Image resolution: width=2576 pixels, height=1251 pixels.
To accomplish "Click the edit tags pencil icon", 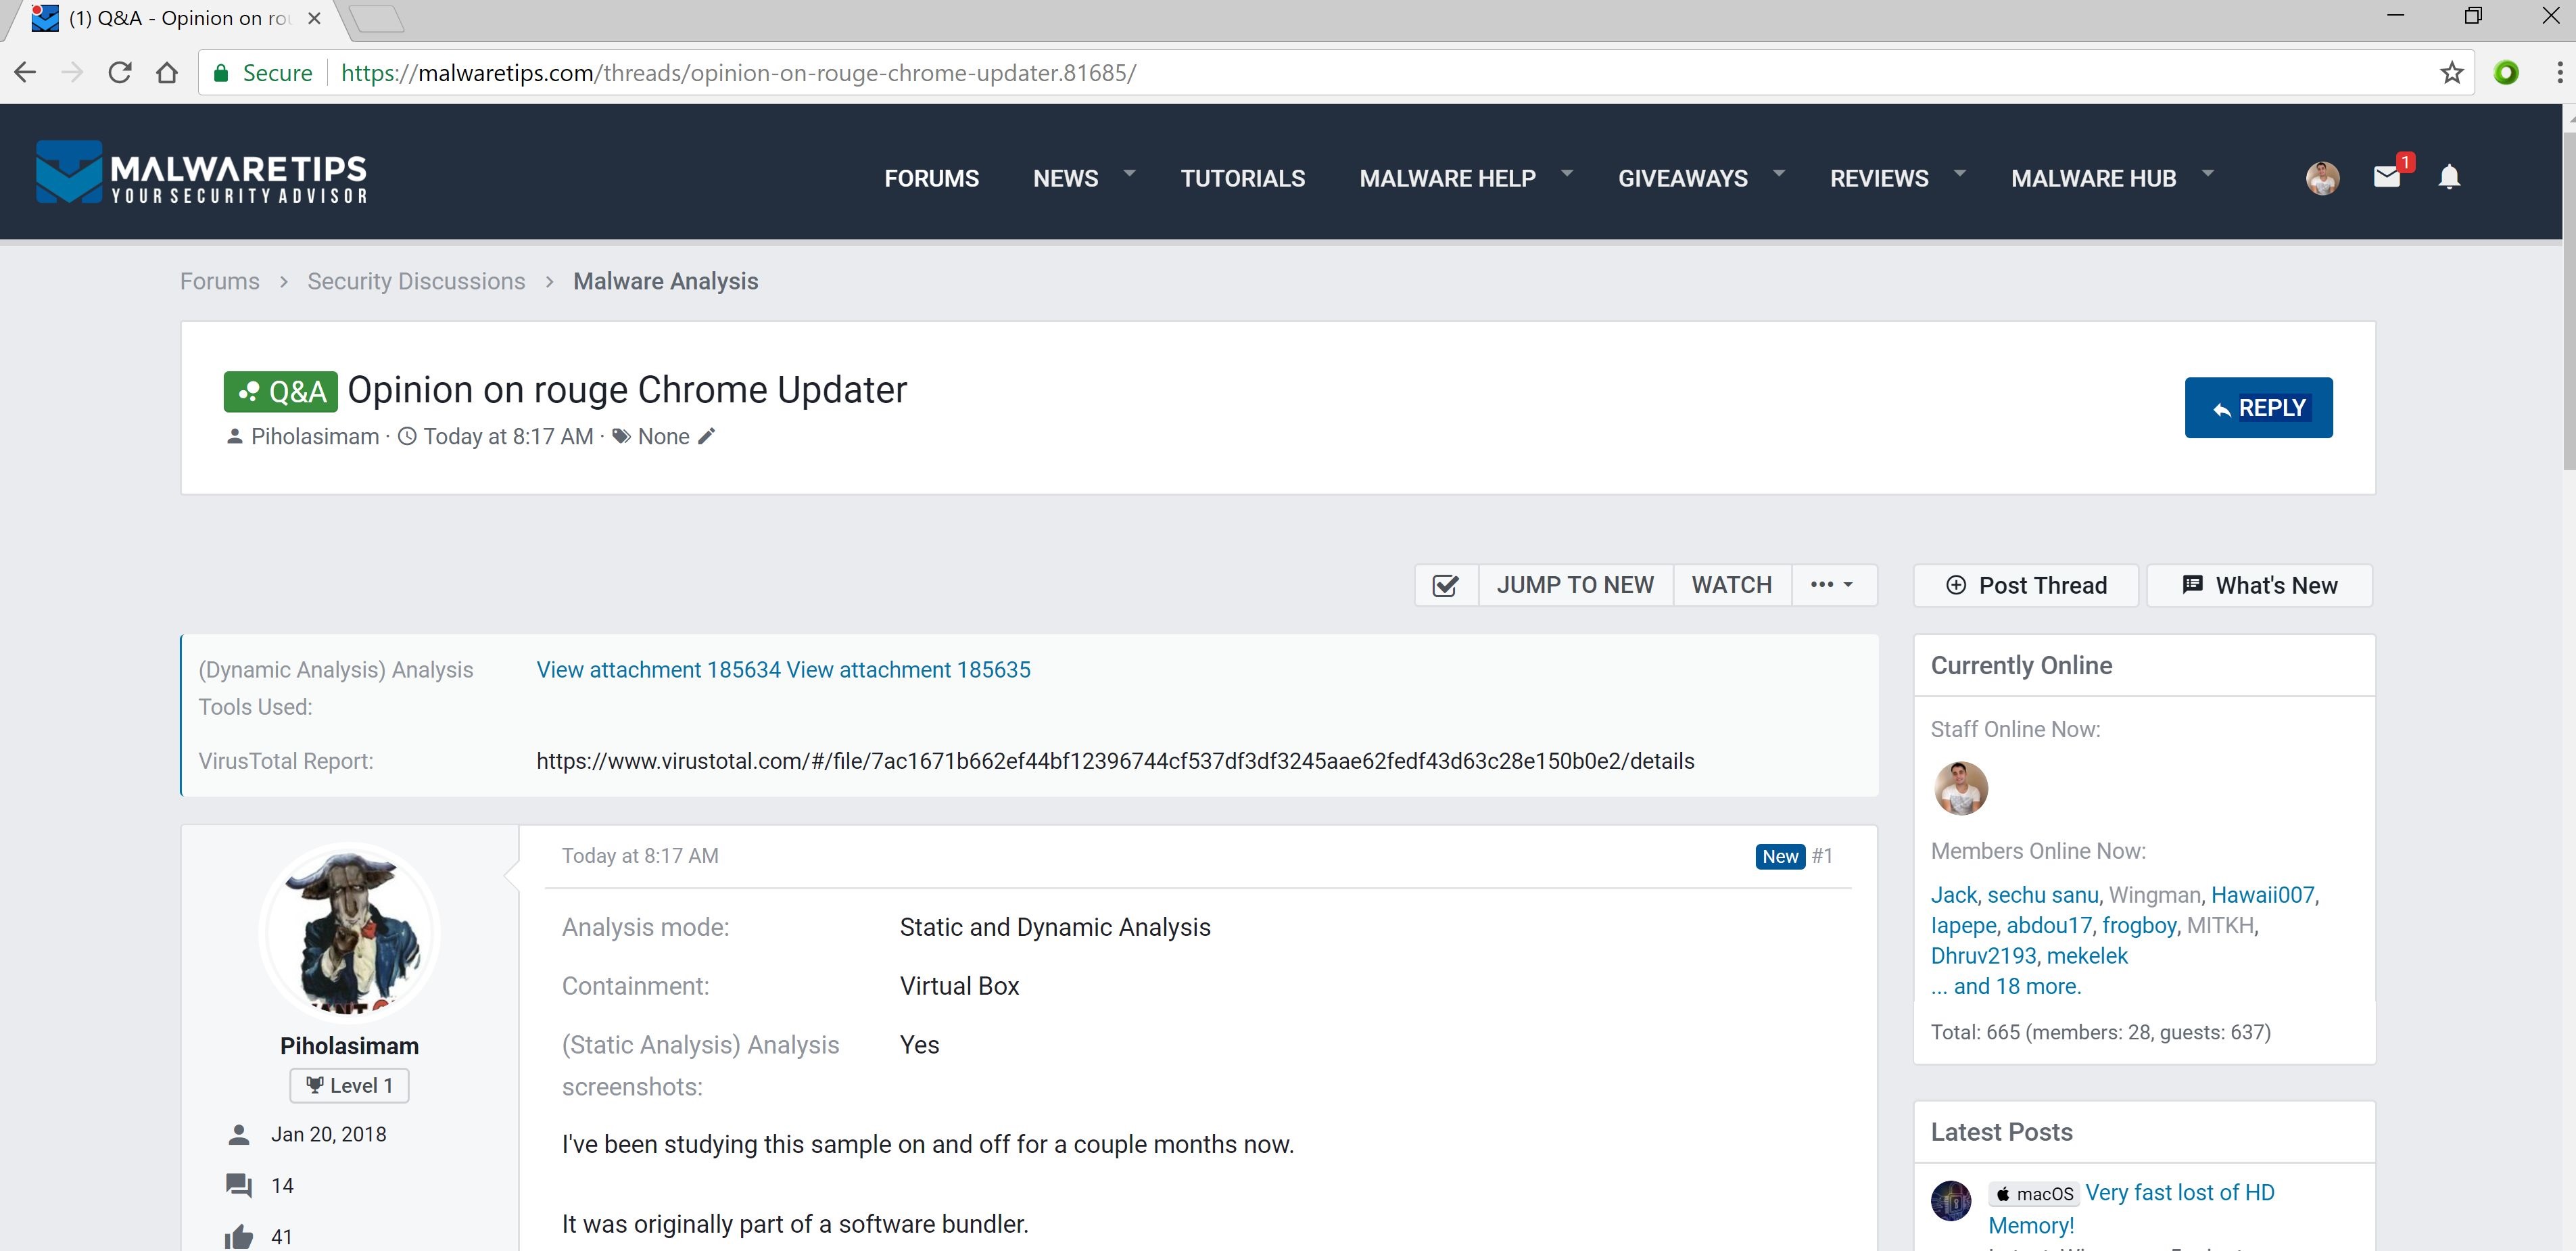I will [707, 436].
